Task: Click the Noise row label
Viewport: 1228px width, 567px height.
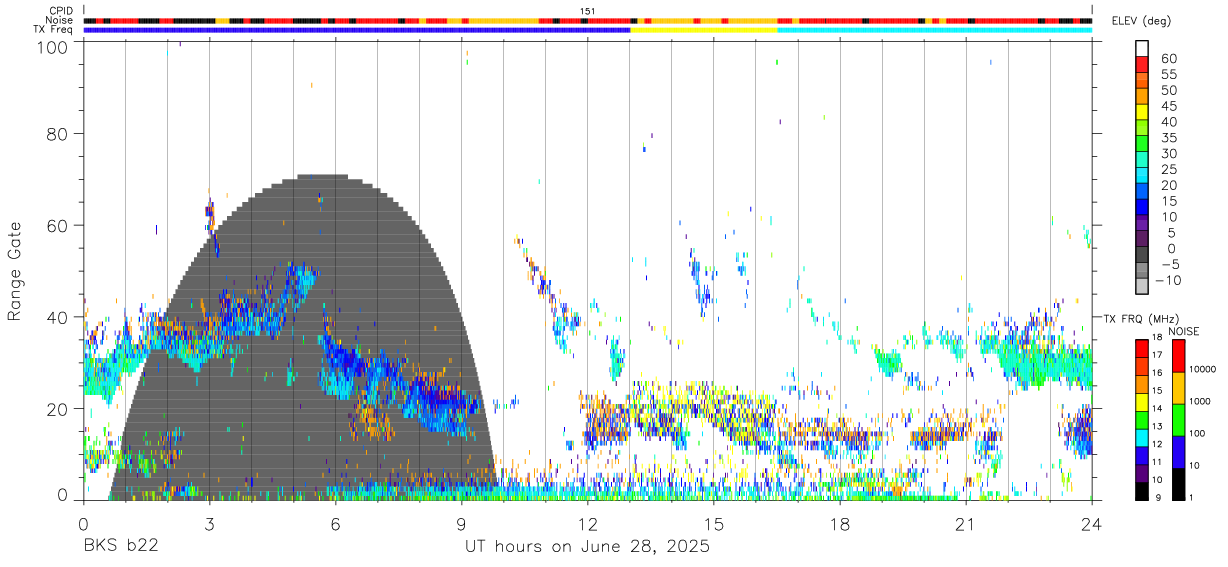Action: click(x=60, y=20)
